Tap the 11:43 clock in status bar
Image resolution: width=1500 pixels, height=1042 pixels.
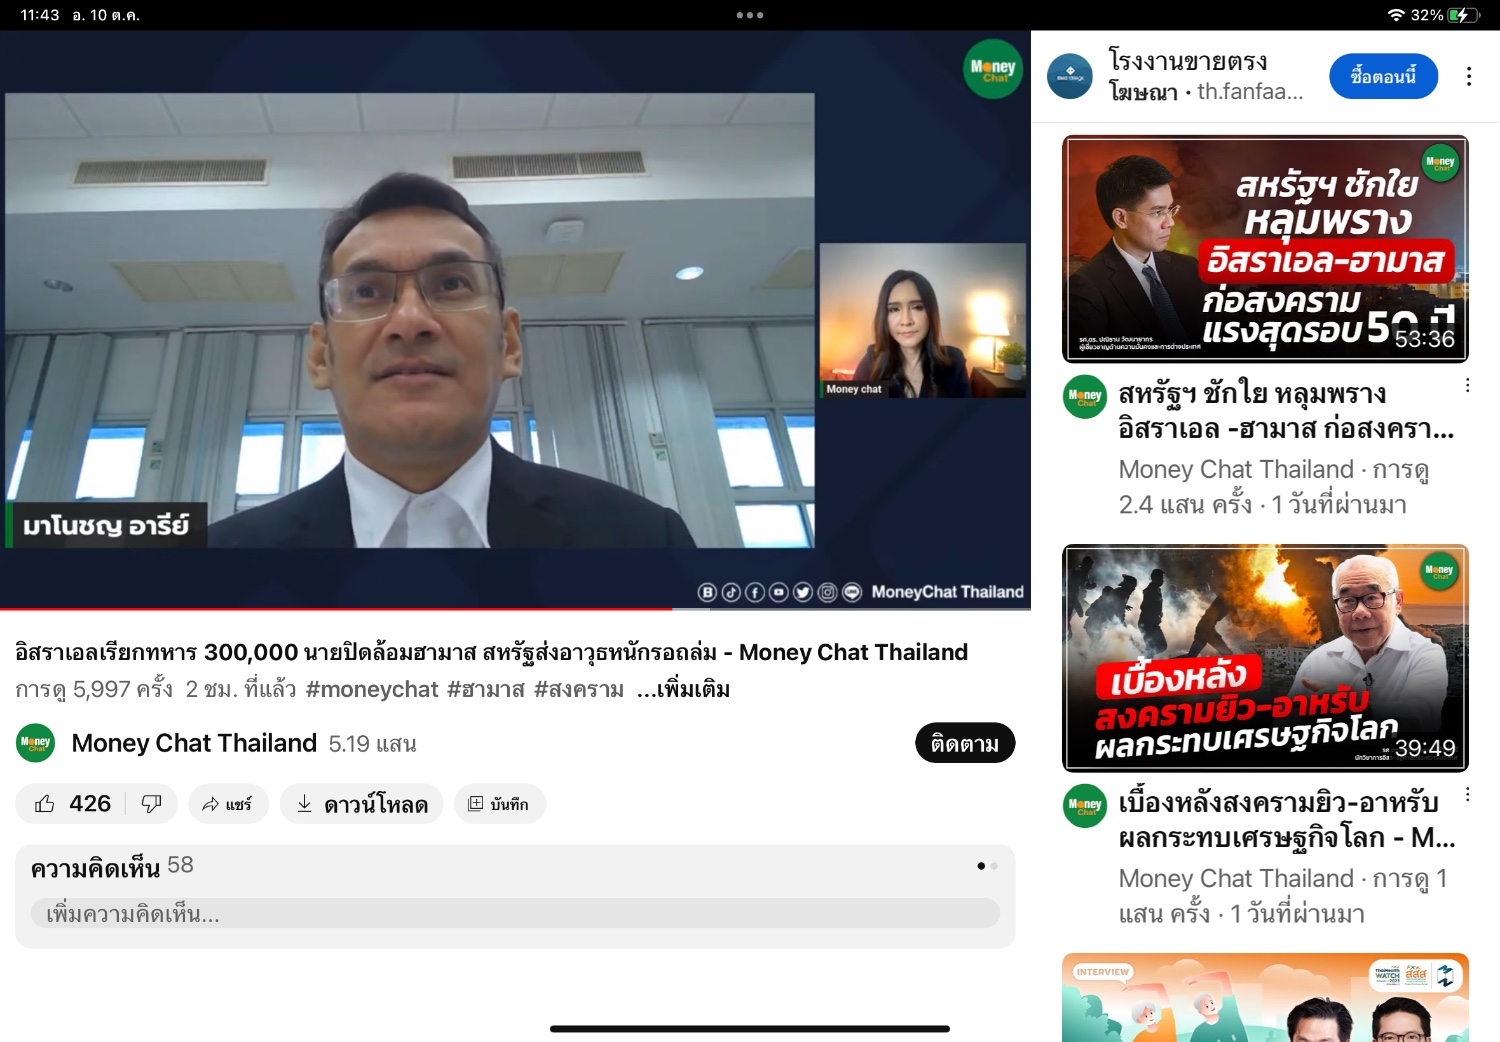40,15
